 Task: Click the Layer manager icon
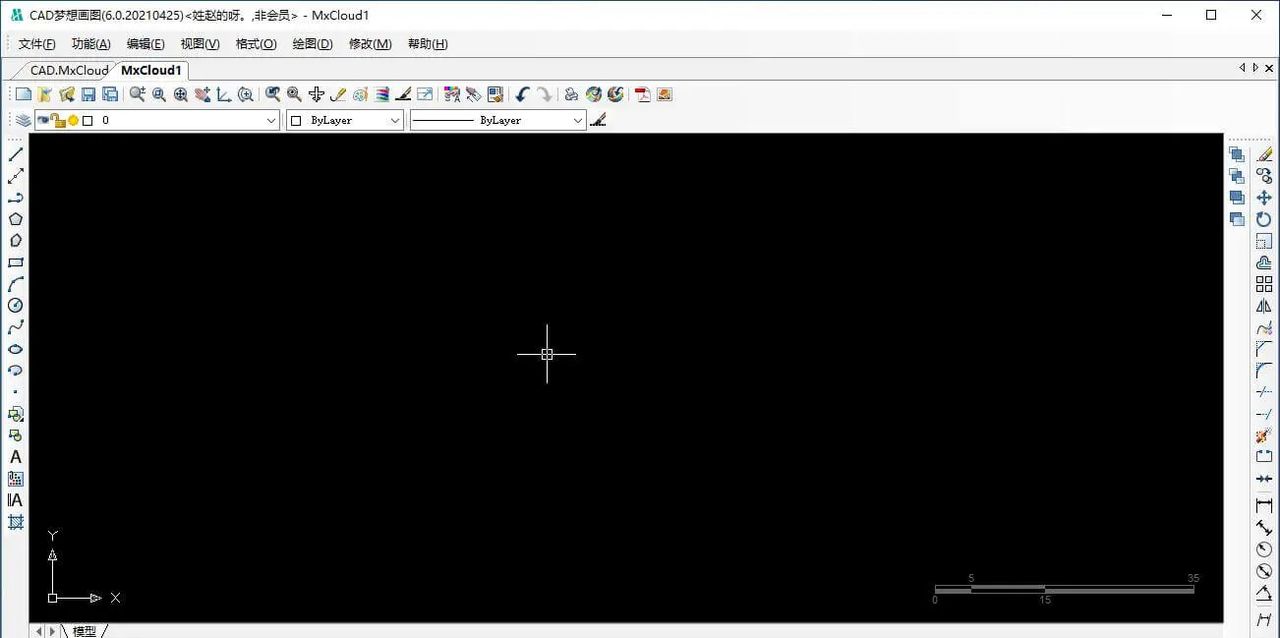23,120
